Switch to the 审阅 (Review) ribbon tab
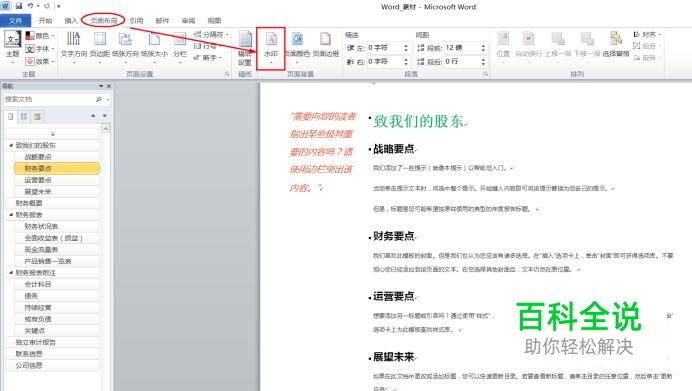 (188, 20)
